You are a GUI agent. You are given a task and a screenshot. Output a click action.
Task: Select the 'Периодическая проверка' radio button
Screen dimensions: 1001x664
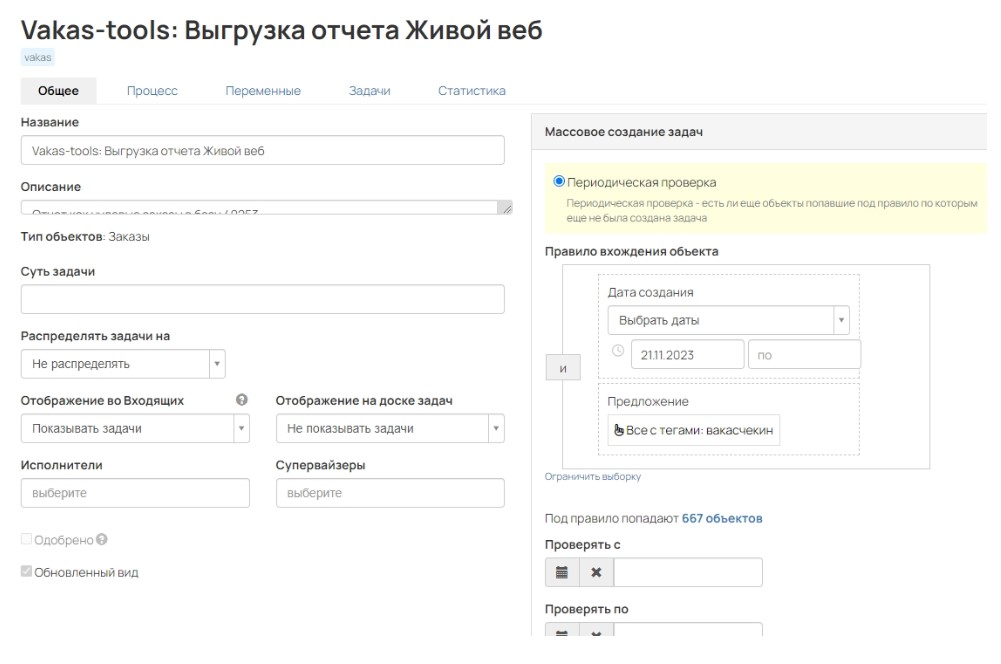559,182
